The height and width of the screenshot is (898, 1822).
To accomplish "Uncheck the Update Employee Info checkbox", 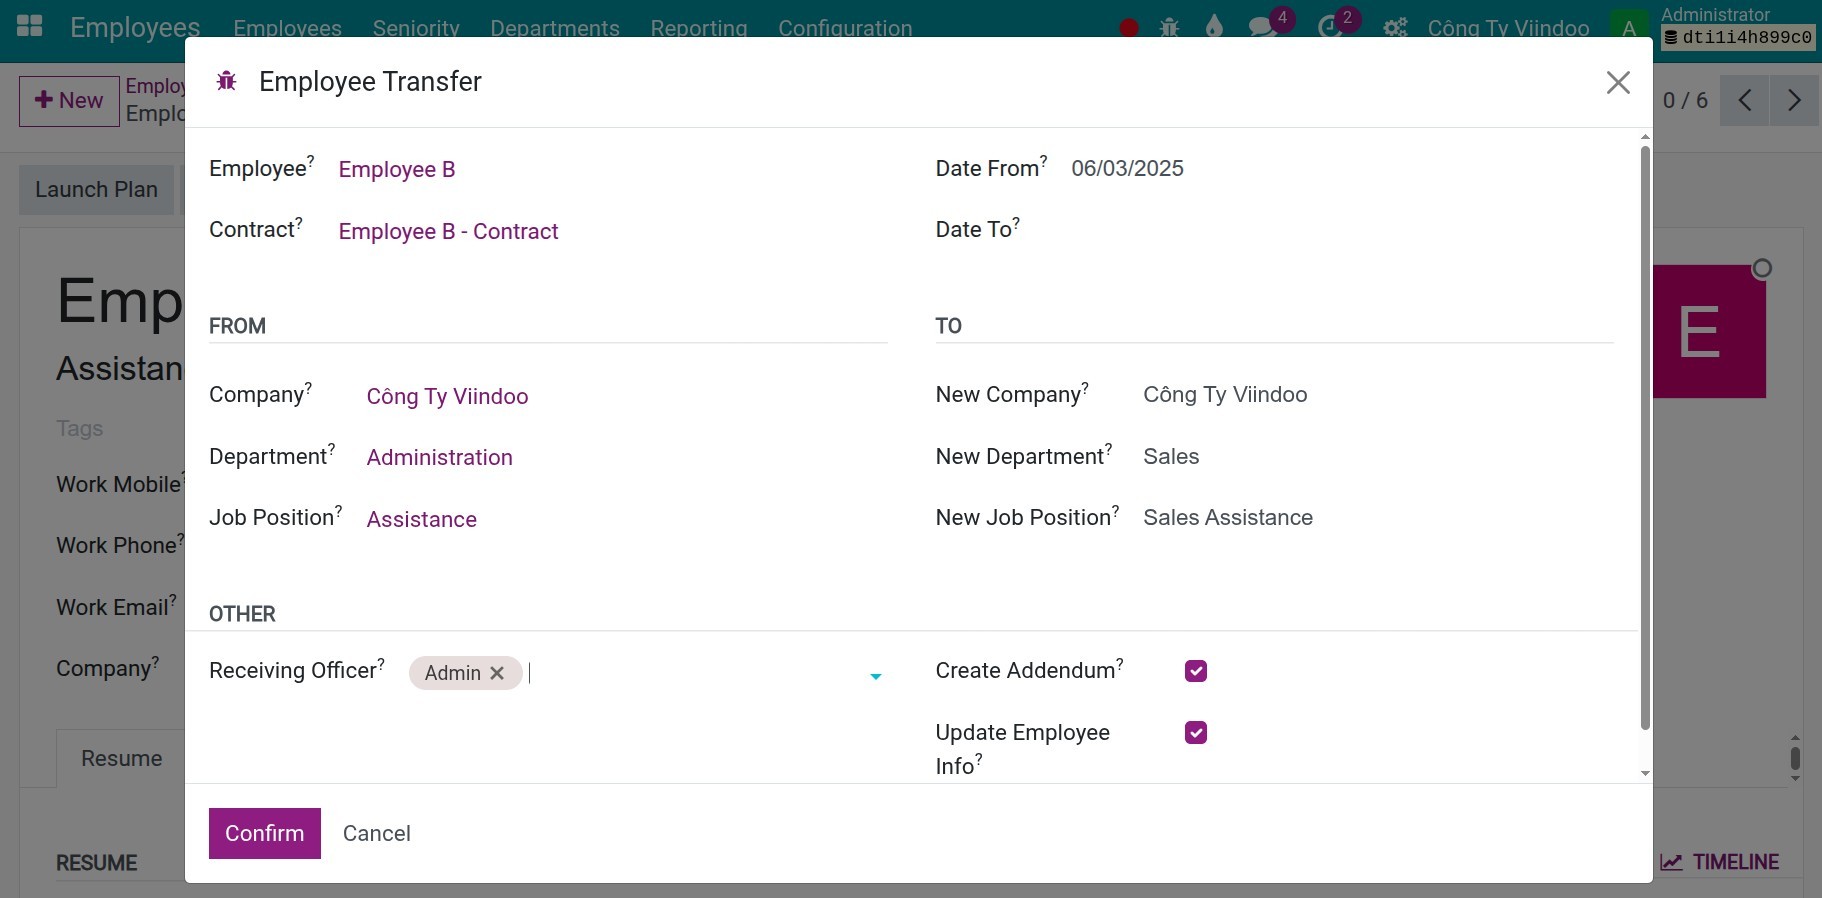I will [1196, 733].
